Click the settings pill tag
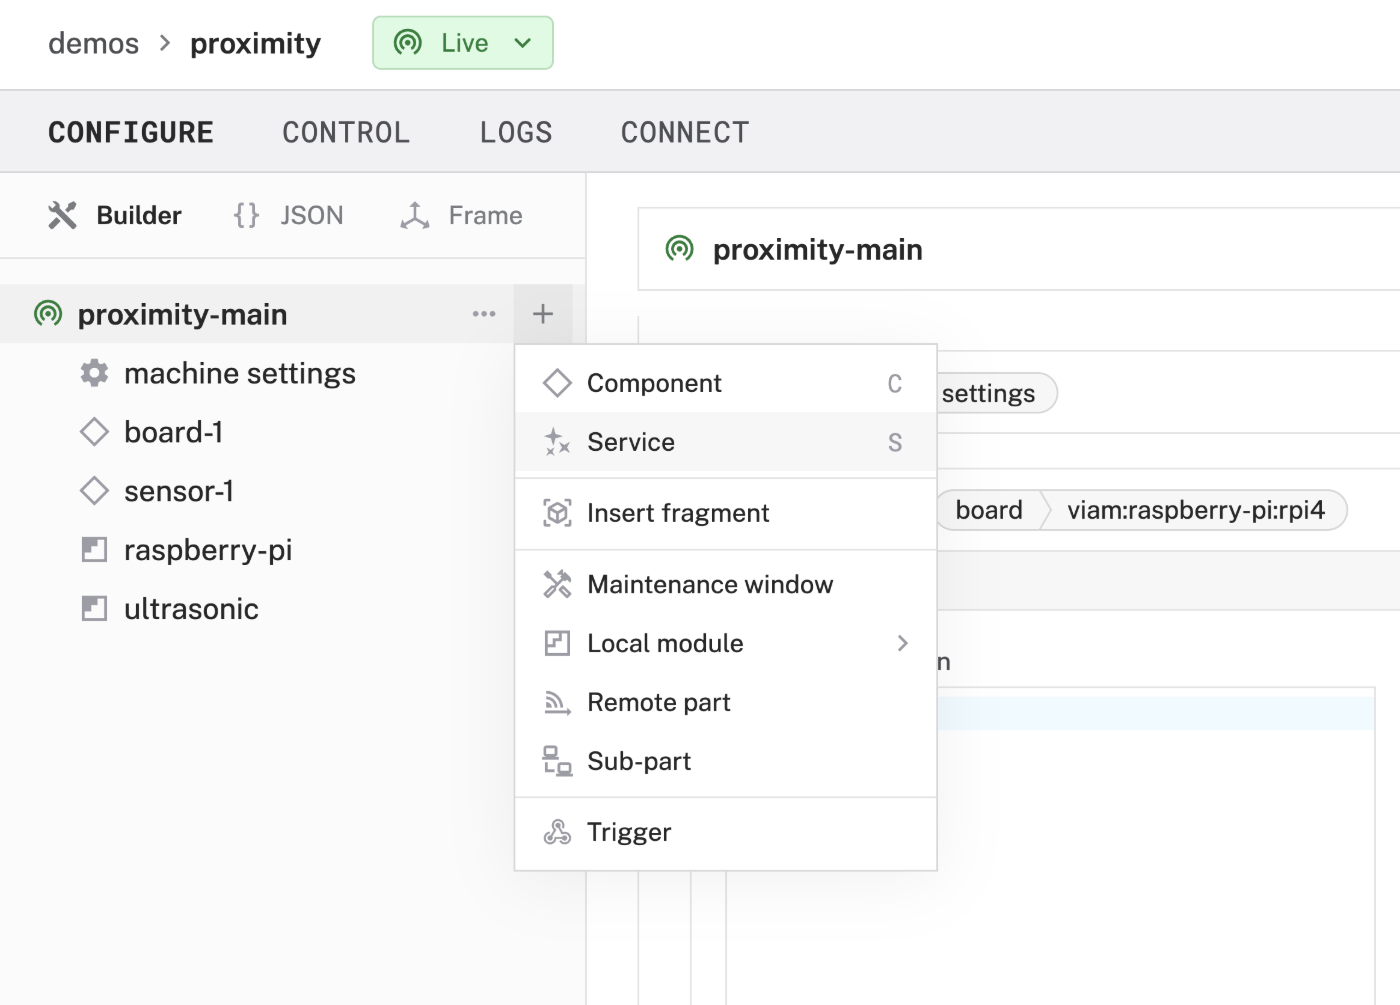Image resolution: width=1400 pixels, height=1005 pixels. click(x=995, y=393)
